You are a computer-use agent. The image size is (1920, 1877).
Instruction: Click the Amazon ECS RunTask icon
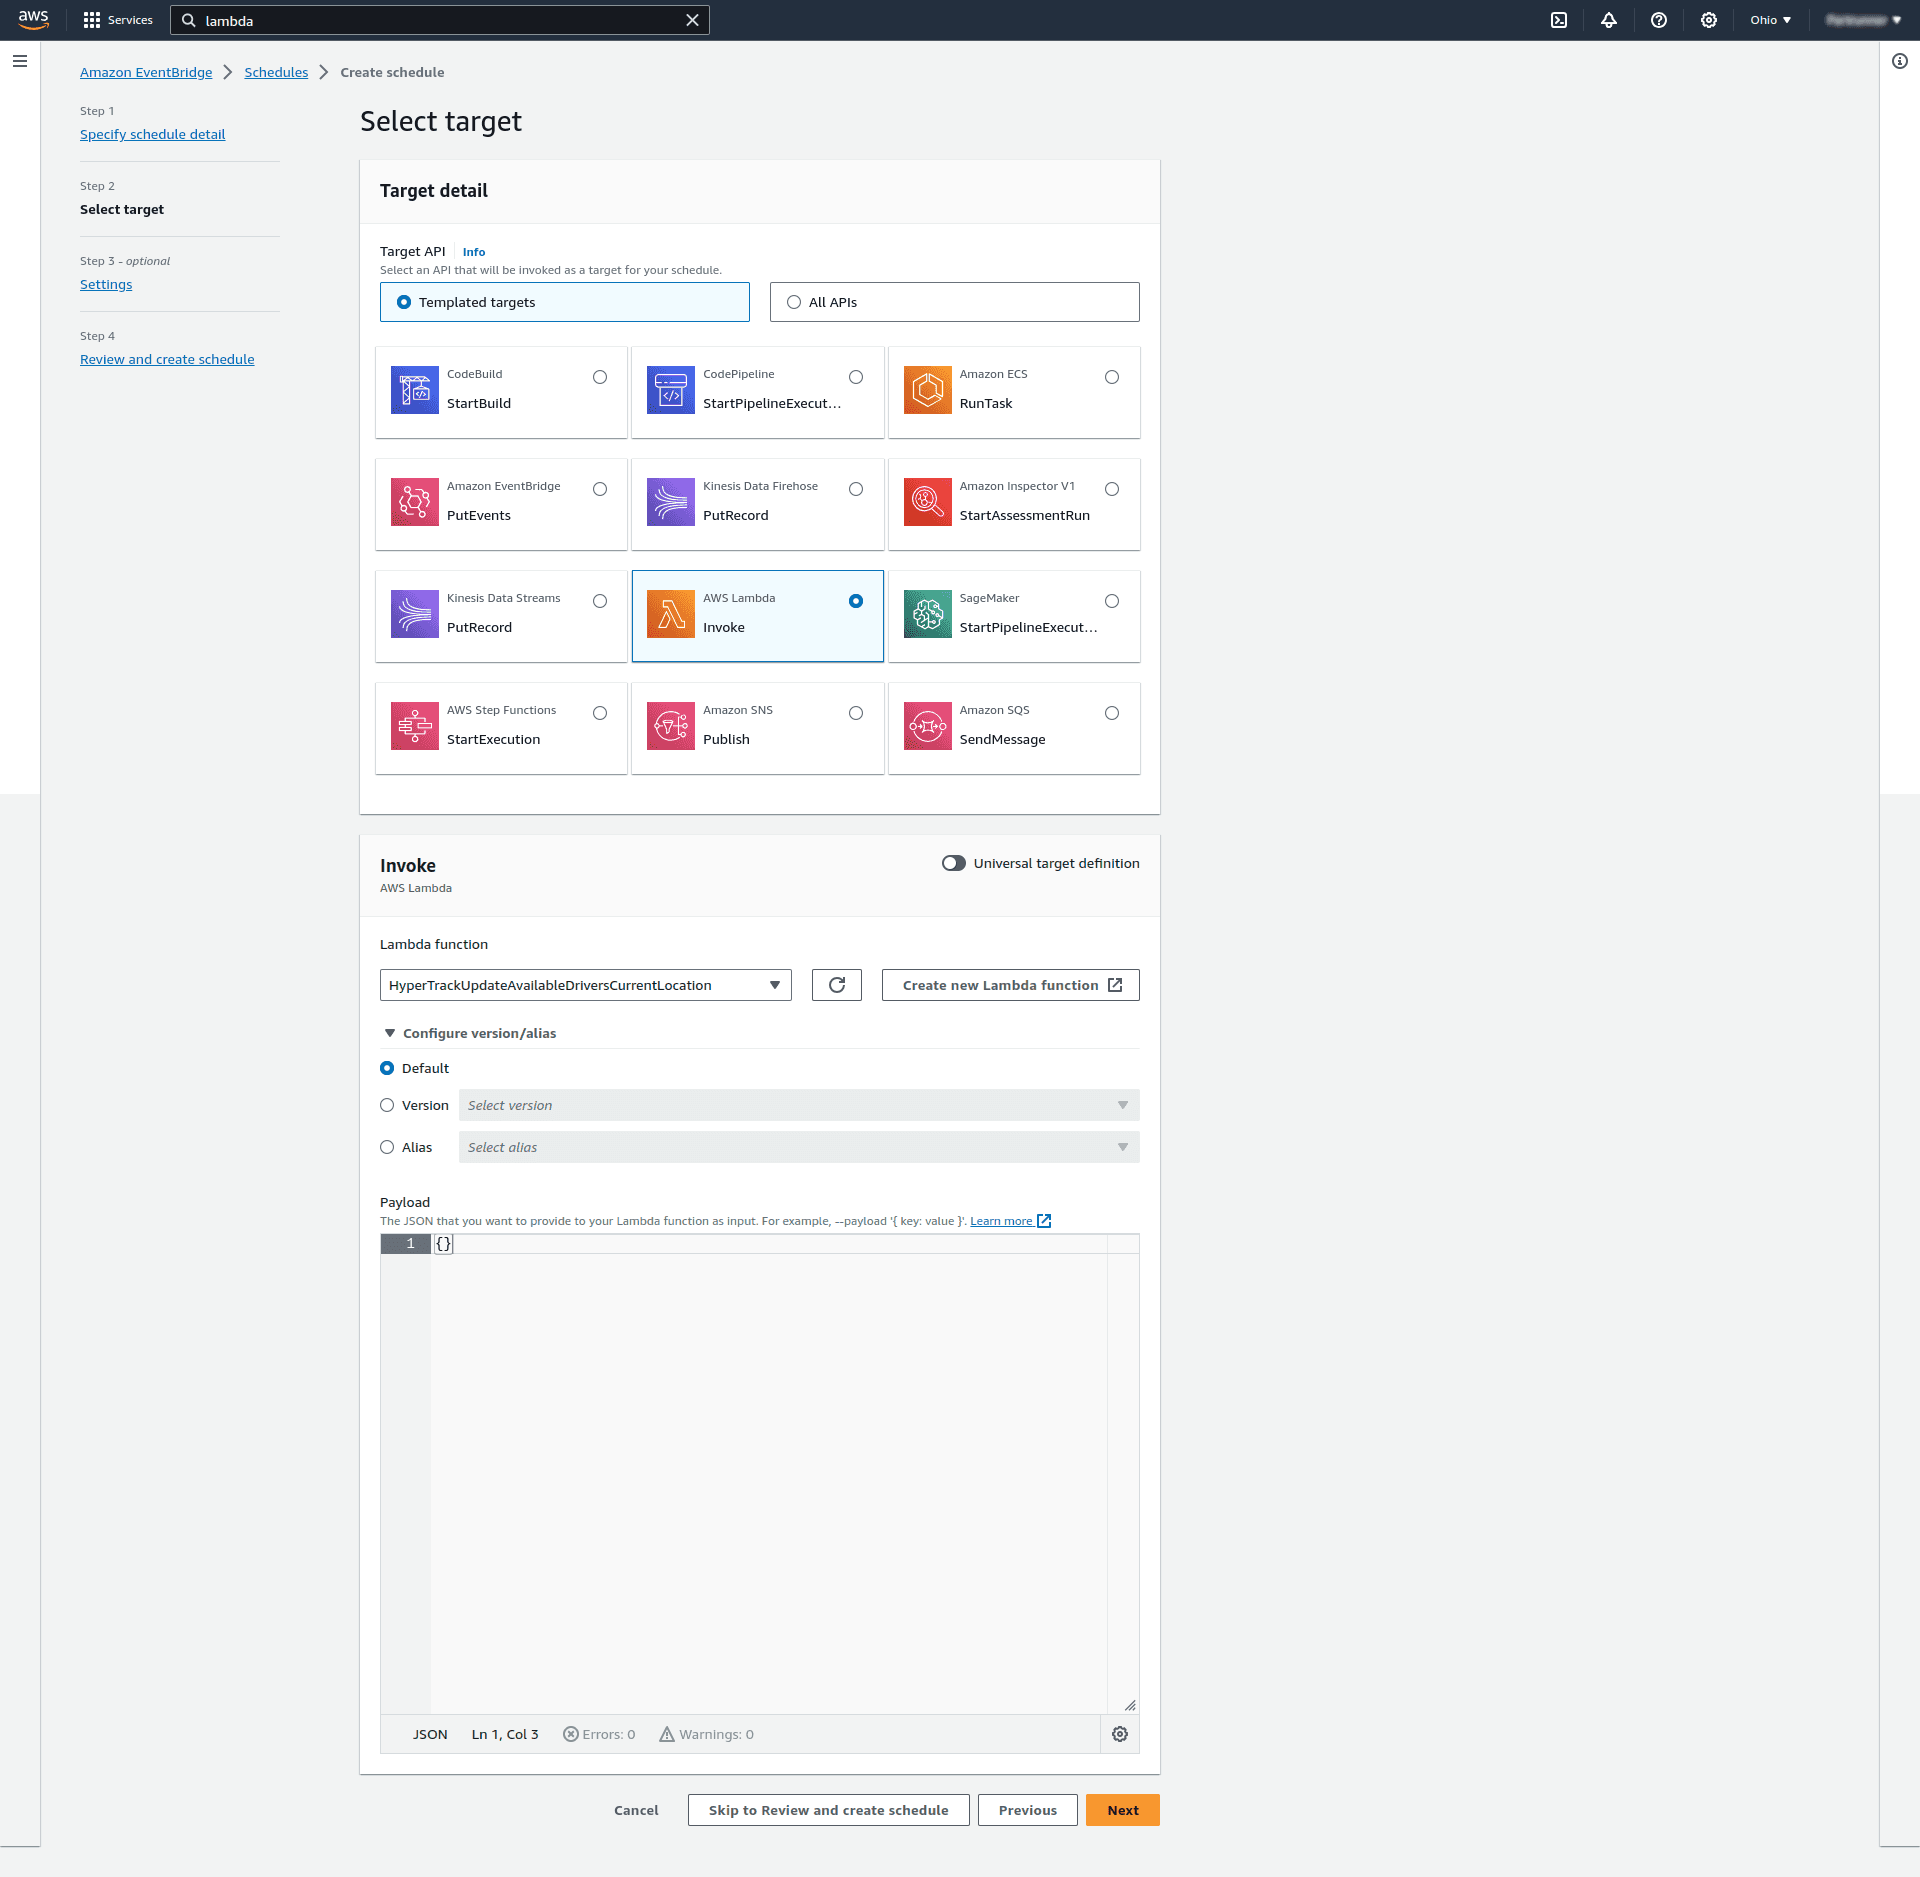[x=927, y=390]
